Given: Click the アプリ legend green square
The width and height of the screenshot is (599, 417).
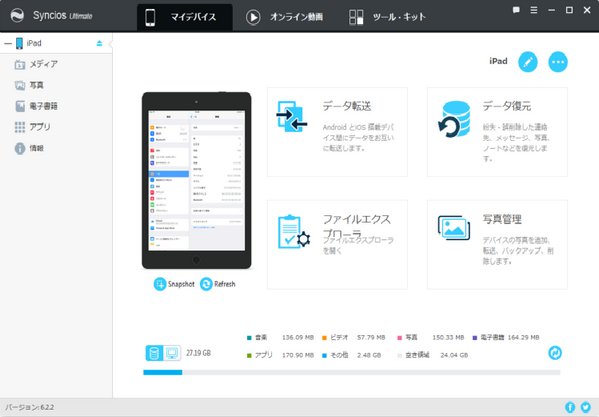Looking at the screenshot, I should (249, 356).
